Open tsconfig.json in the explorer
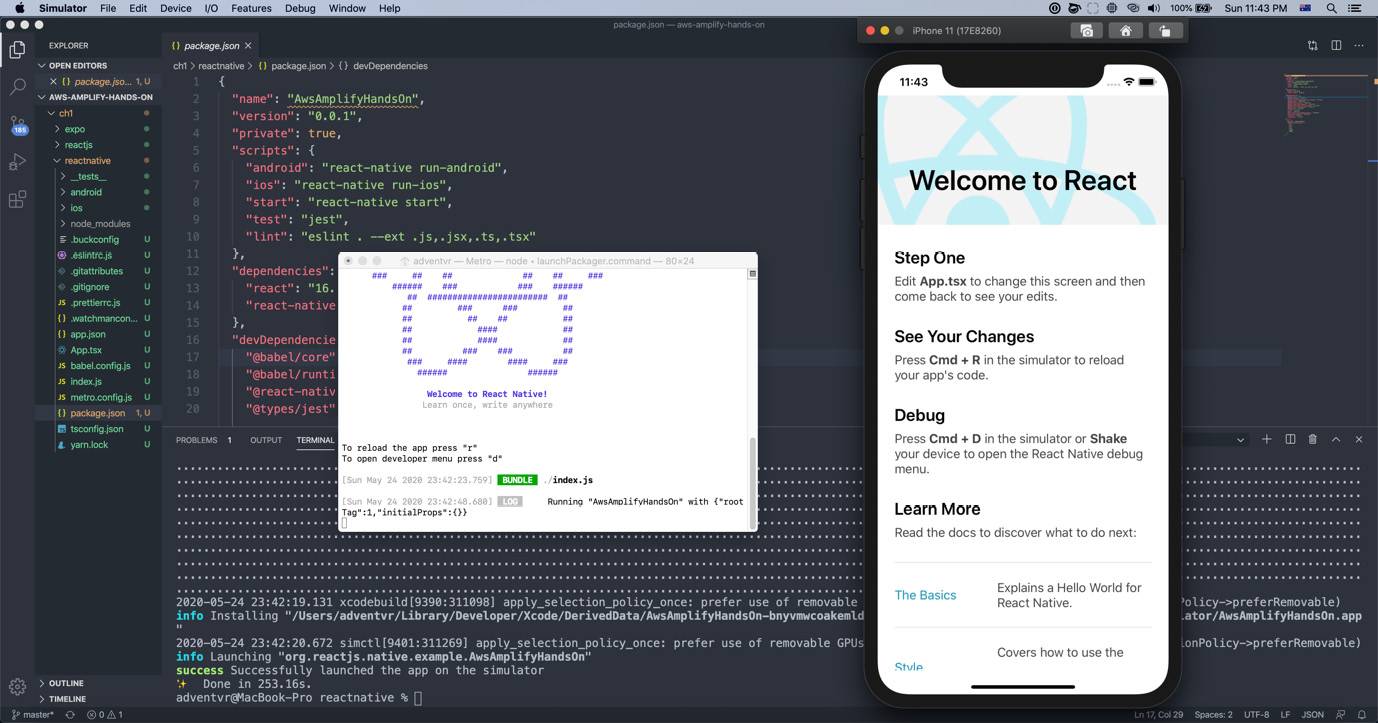 click(x=98, y=429)
